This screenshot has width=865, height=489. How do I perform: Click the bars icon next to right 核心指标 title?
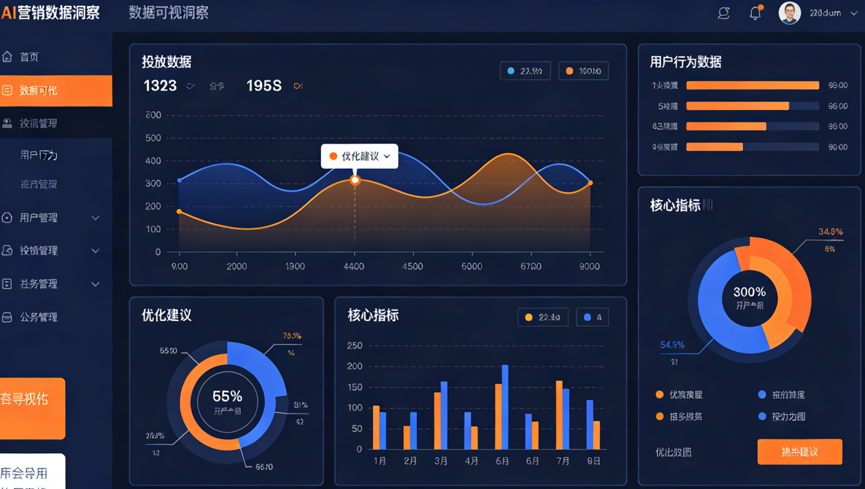[708, 205]
